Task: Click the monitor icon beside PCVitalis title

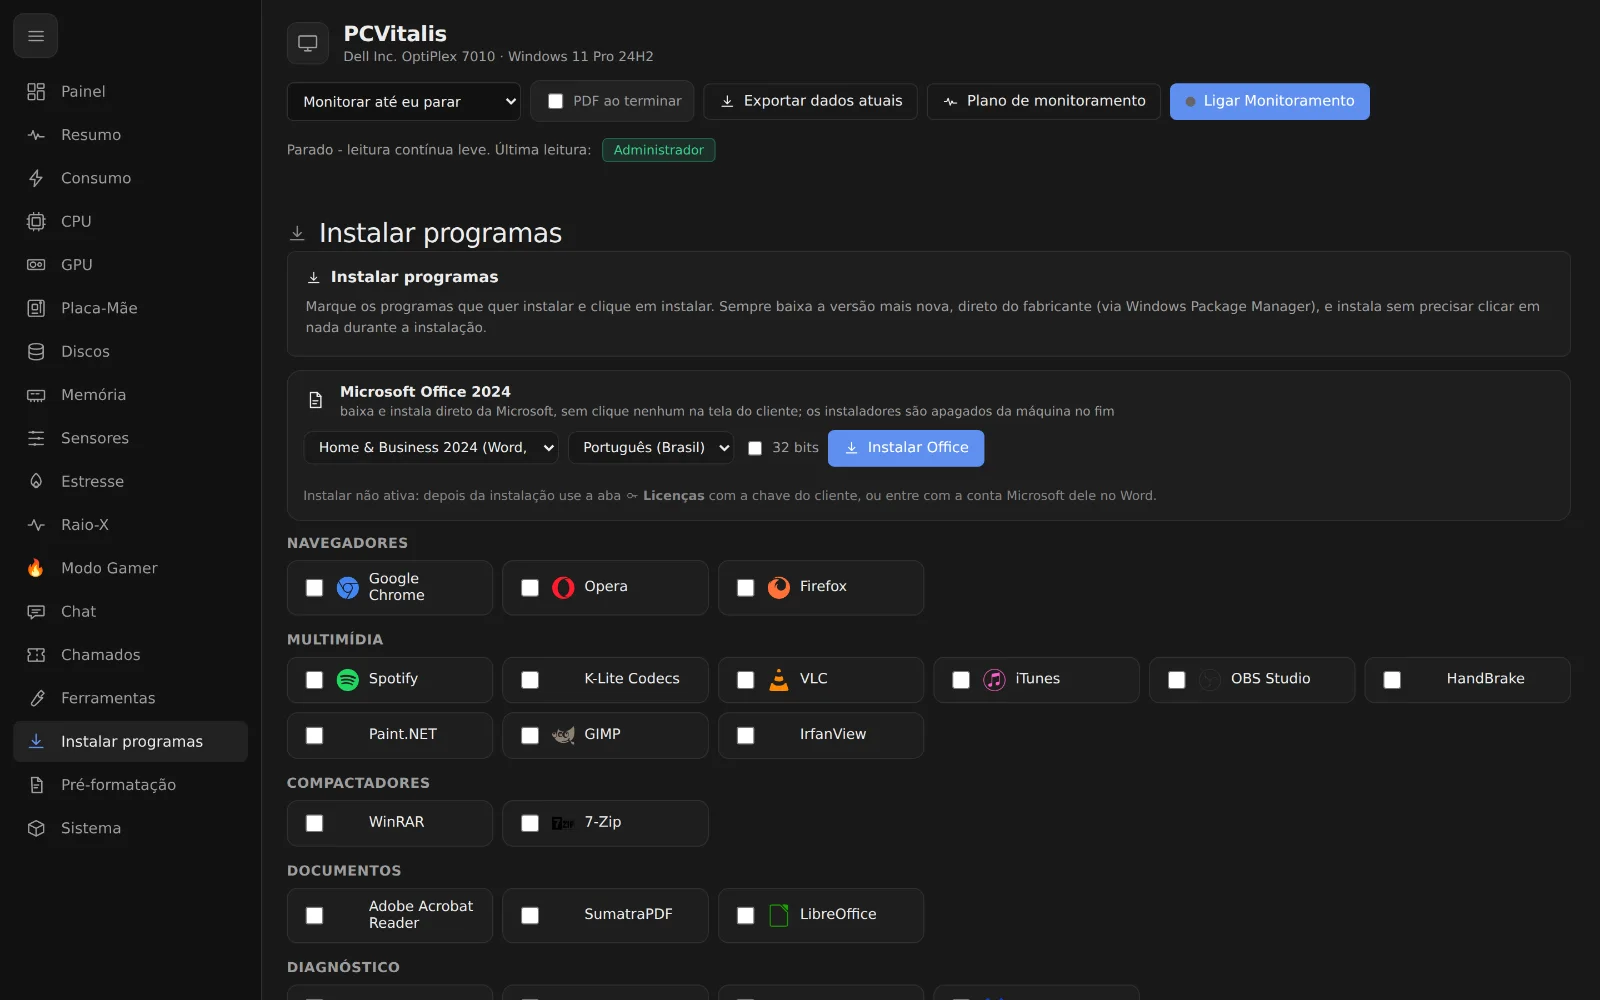Action: pos(308,44)
